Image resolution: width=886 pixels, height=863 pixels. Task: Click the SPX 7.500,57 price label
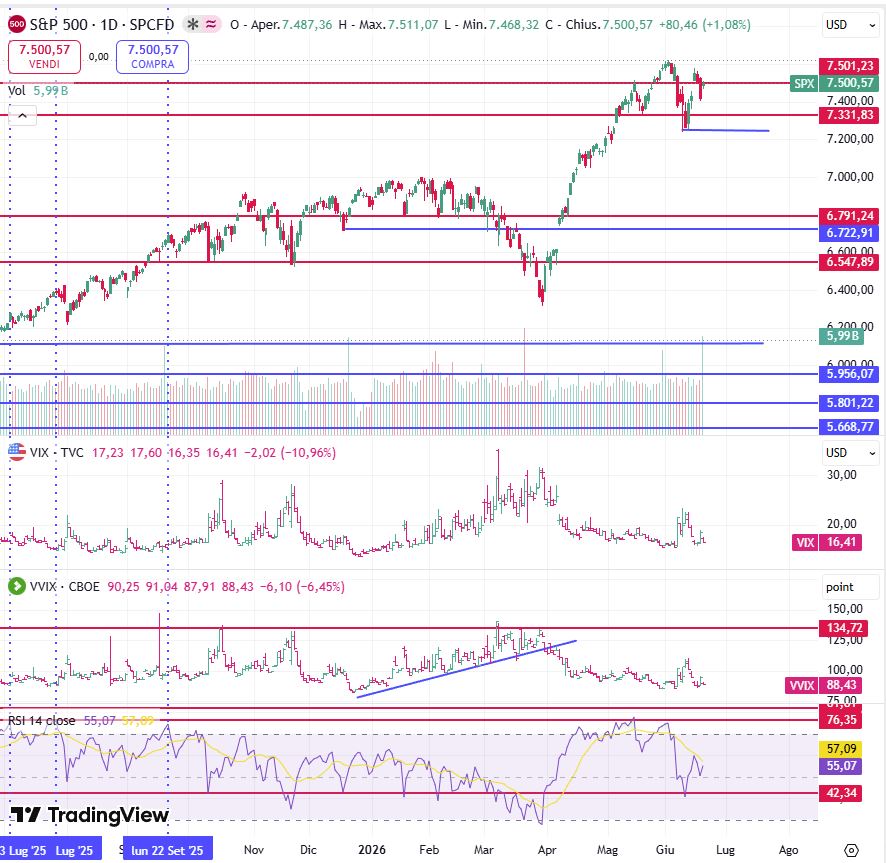[x=834, y=83]
